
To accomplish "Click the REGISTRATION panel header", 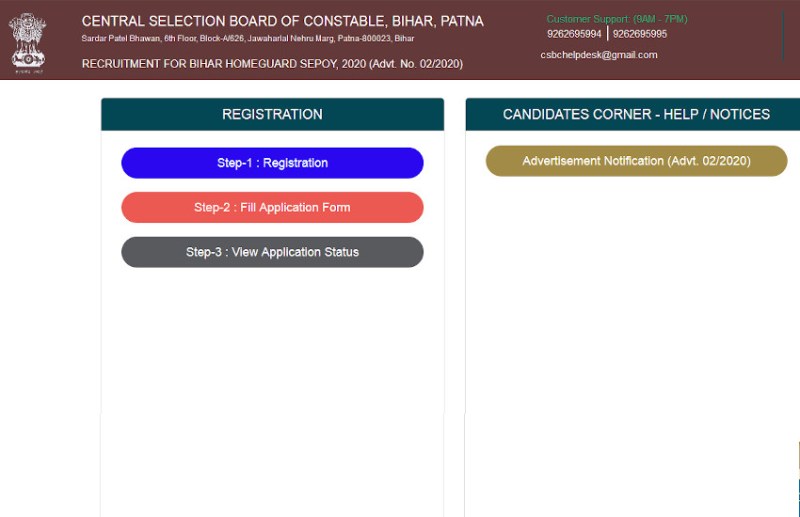I will click(x=272, y=114).
